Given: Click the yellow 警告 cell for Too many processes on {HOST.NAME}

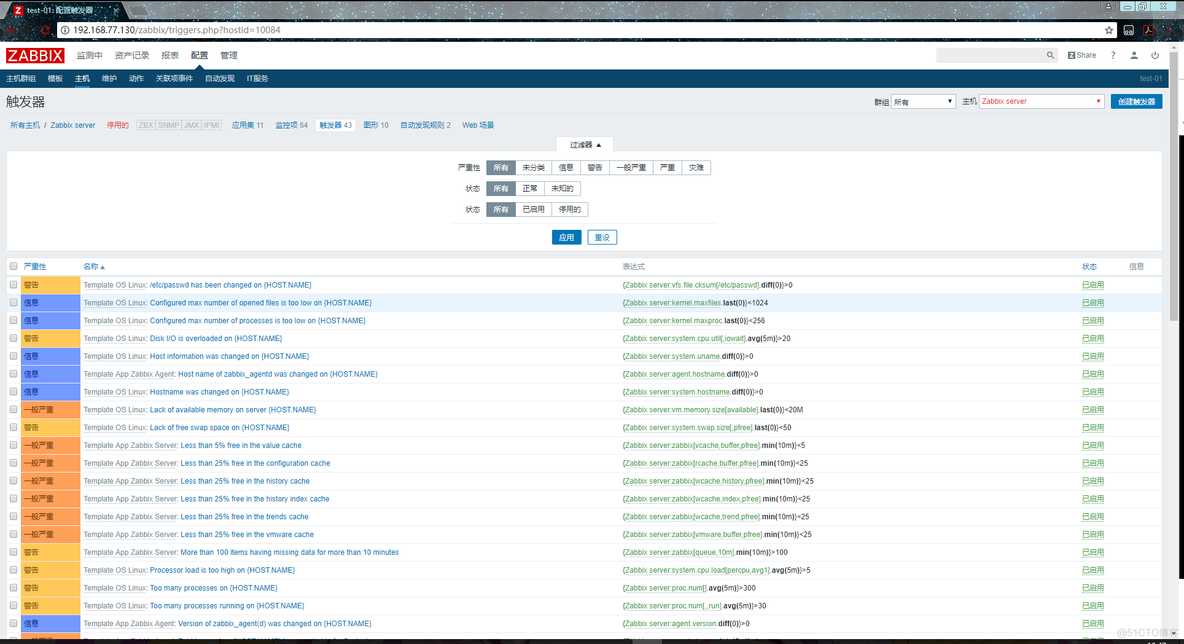Looking at the screenshot, I should click(x=51, y=588).
